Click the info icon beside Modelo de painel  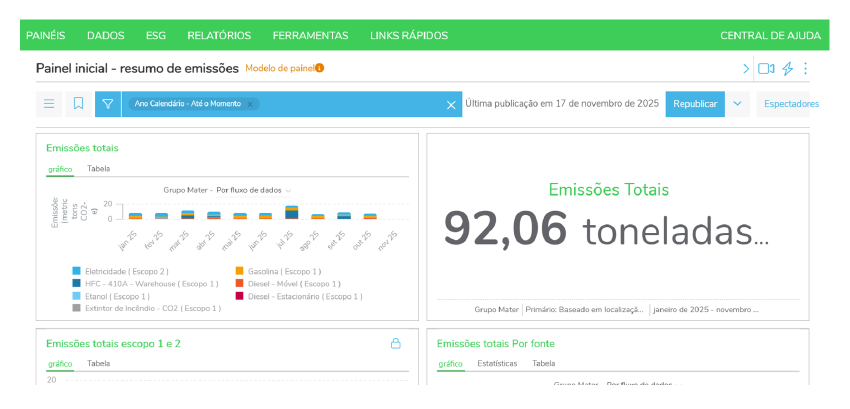(320, 68)
